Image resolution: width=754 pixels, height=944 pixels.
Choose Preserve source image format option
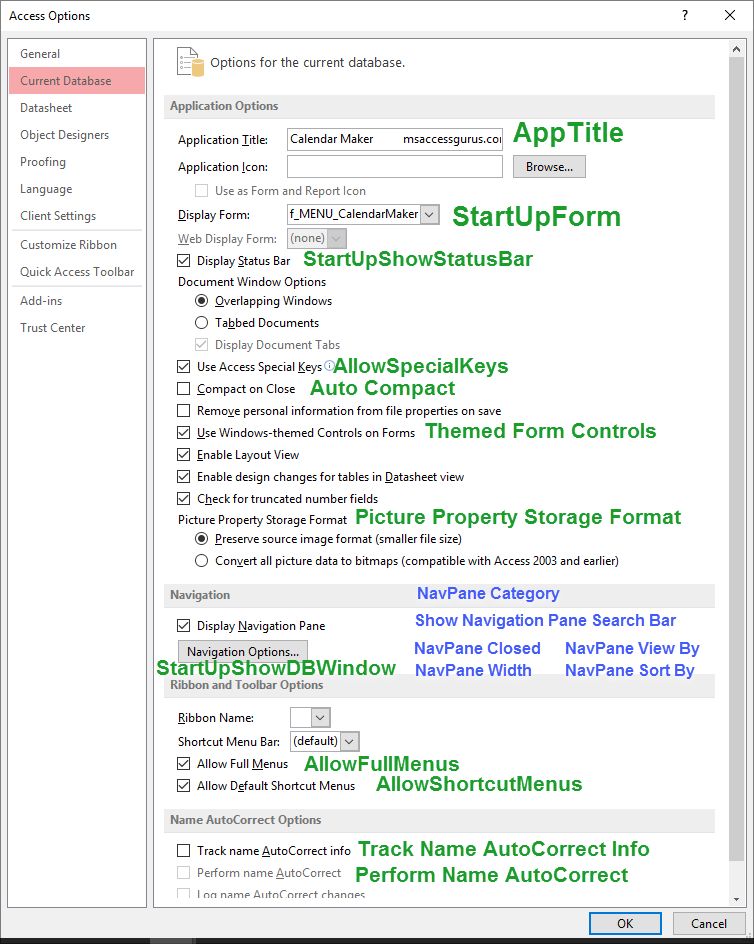point(202,538)
